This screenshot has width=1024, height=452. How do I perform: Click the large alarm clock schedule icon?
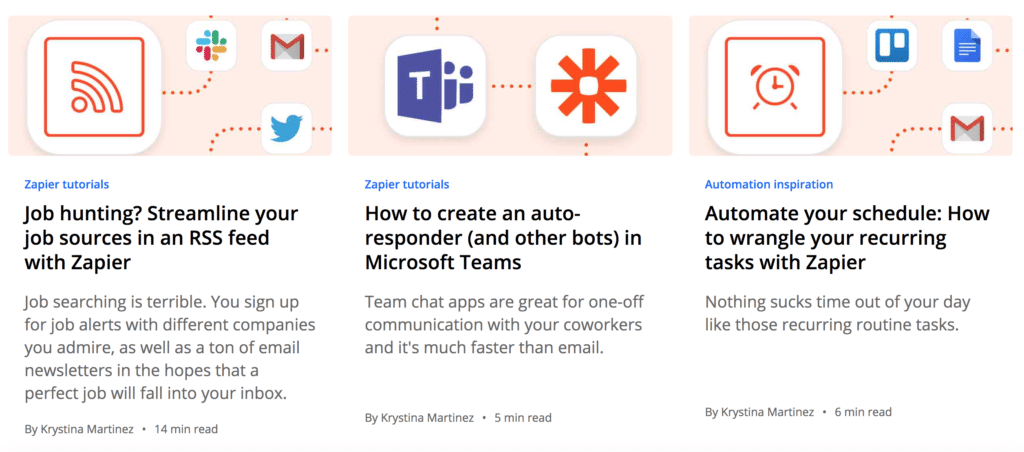(x=775, y=86)
